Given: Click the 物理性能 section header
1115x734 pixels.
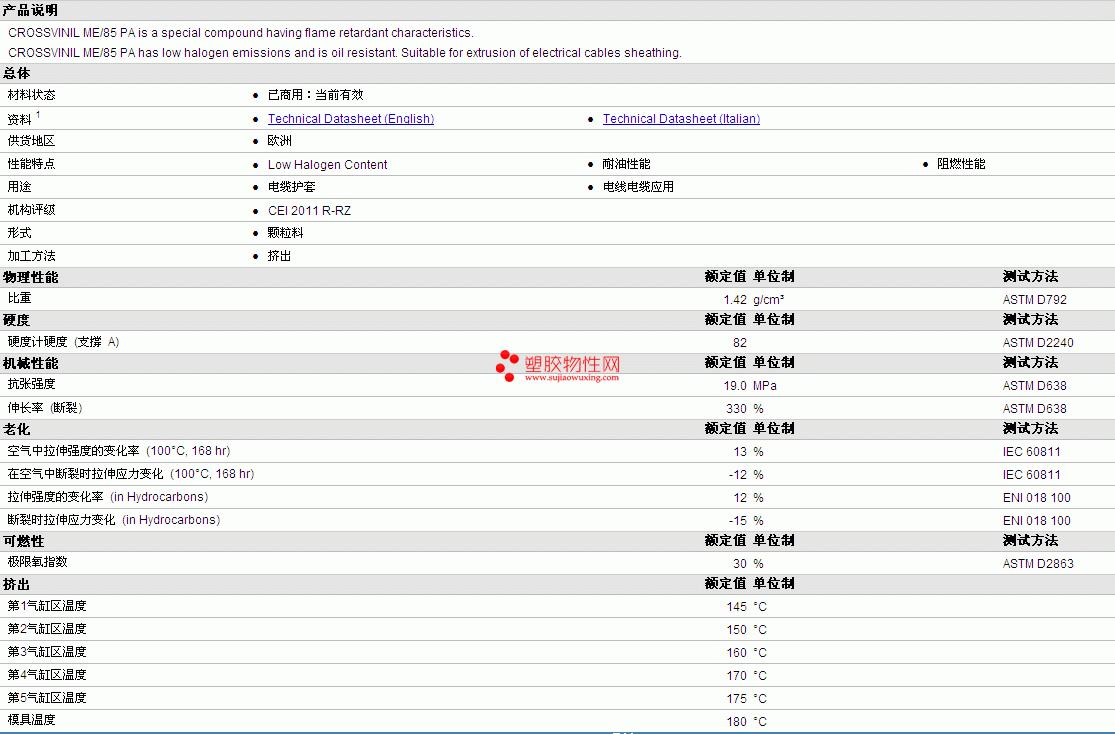Looking at the screenshot, I should (x=31, y=277).
